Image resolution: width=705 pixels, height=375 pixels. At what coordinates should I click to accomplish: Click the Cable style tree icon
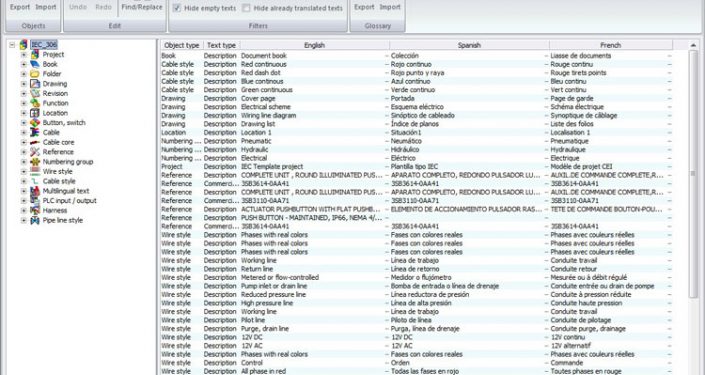[35, 181]
